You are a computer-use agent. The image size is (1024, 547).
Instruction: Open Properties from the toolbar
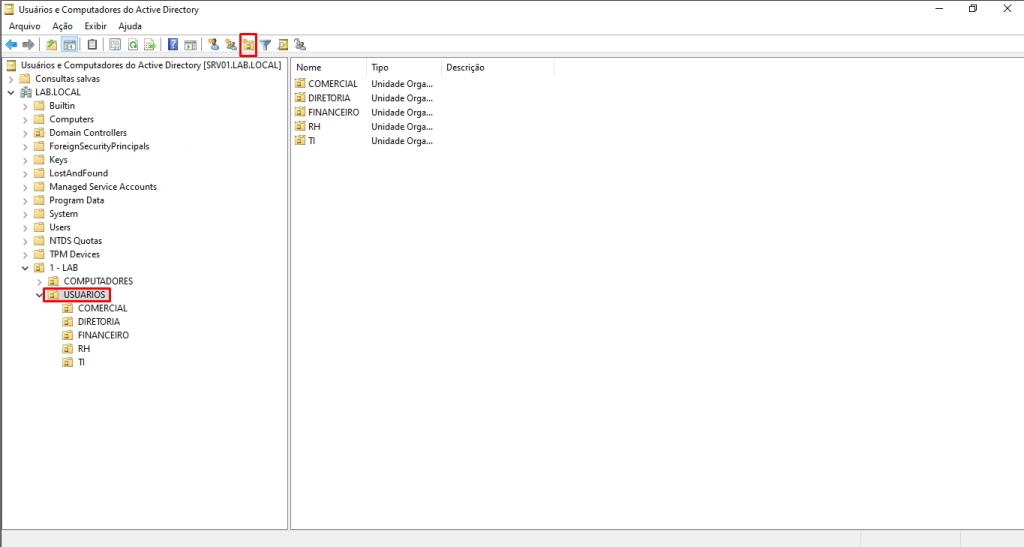[x=115, y=44]
